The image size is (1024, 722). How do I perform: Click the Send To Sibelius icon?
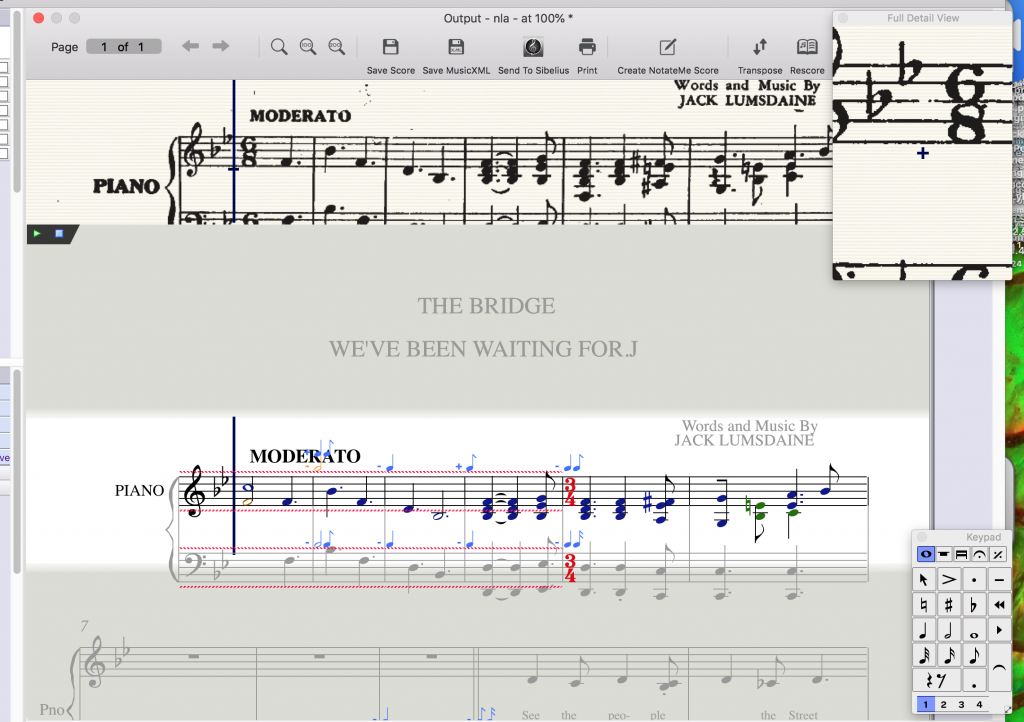[x=533, y=47]
